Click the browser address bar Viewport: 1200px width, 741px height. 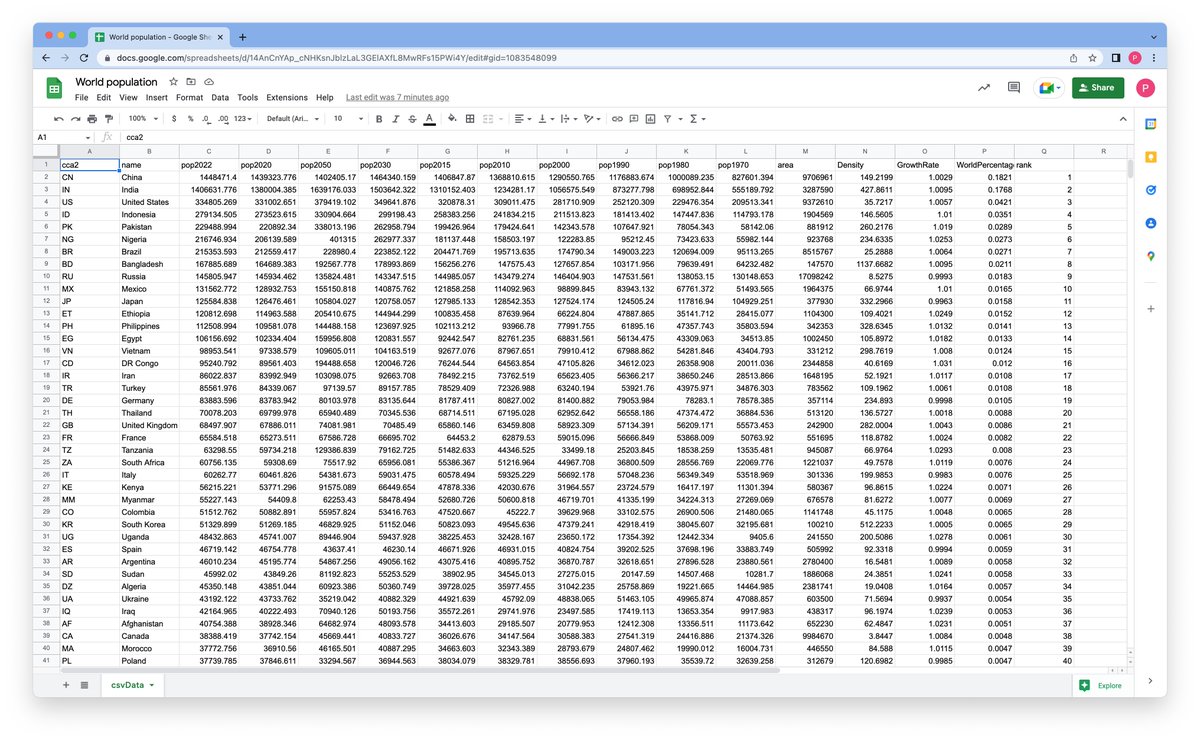pyautogui.click(x=583, y=58)
